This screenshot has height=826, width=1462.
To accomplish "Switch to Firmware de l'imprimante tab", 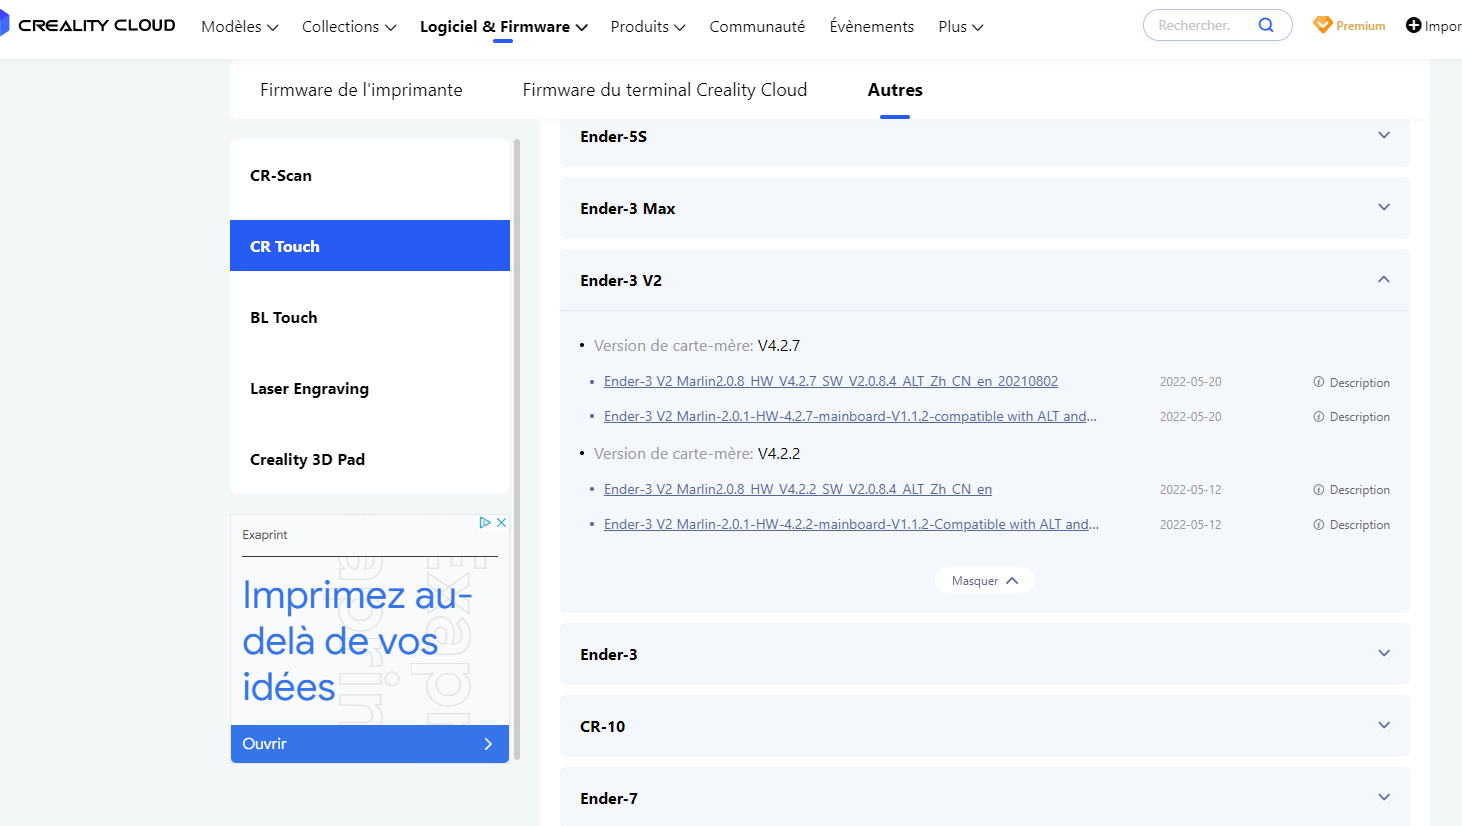I will click(x=361, y=90).
